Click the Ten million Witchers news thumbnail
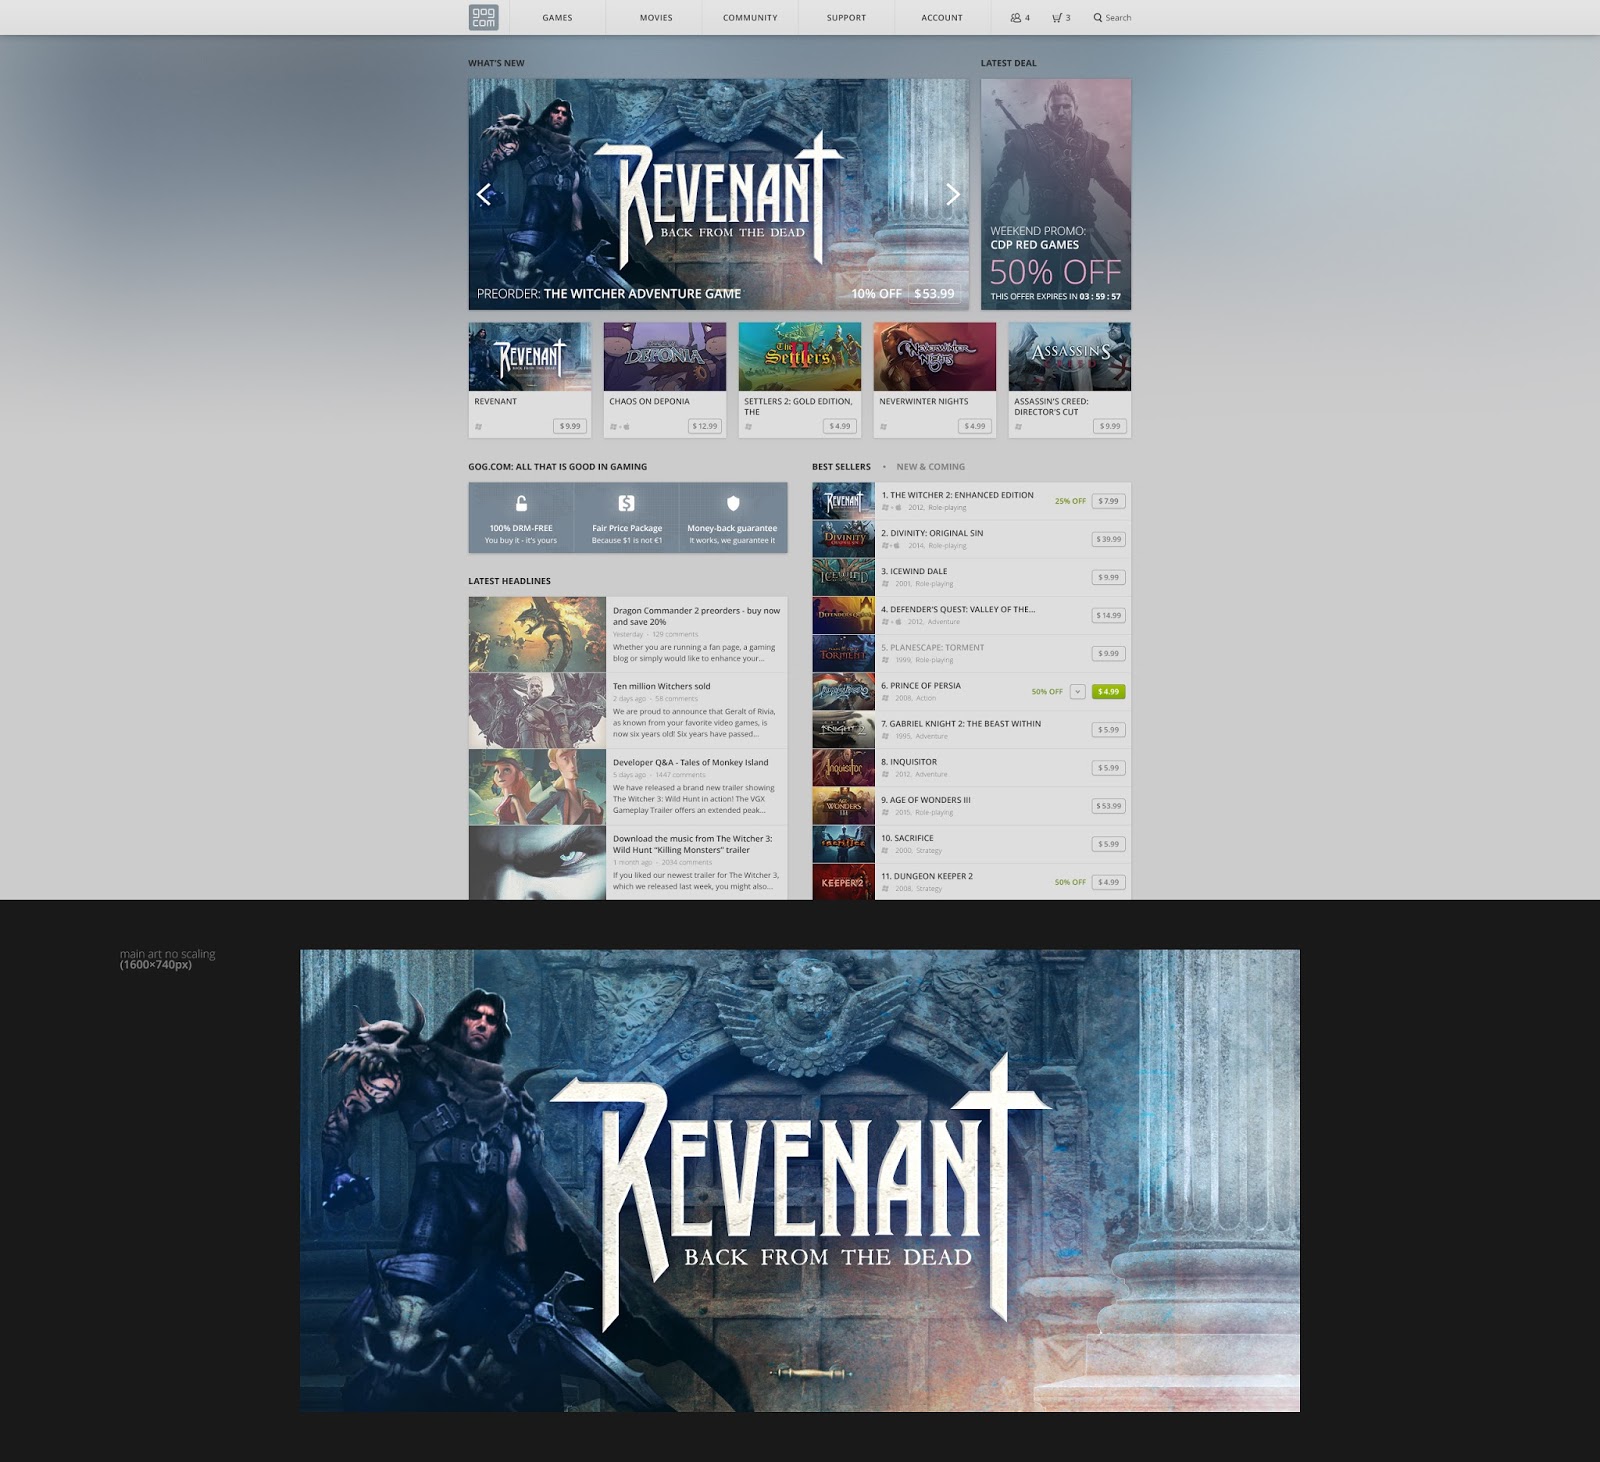This screenshot has height=1462, width=1600. tap(537, 710)
